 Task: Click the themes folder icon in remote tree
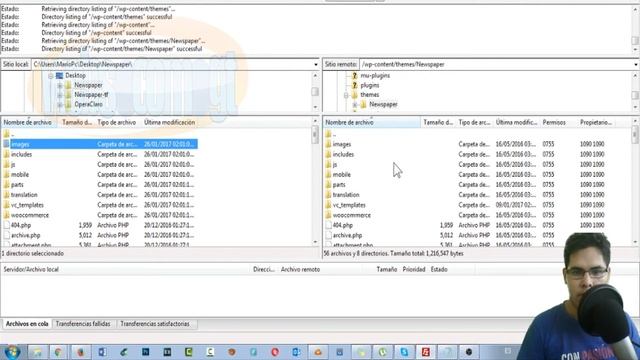coord(354,95)
